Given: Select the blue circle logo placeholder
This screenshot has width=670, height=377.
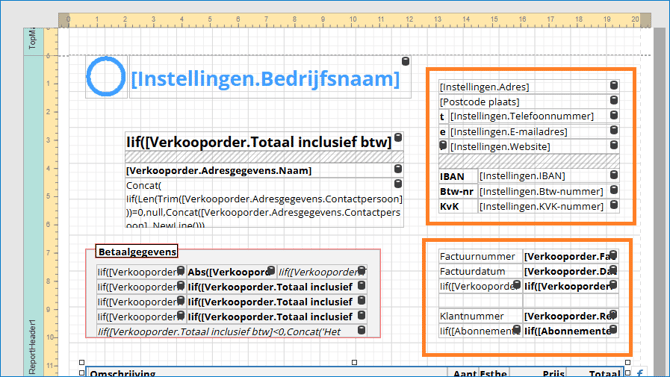Looking at the screenshot, I should tap(106, 77).
